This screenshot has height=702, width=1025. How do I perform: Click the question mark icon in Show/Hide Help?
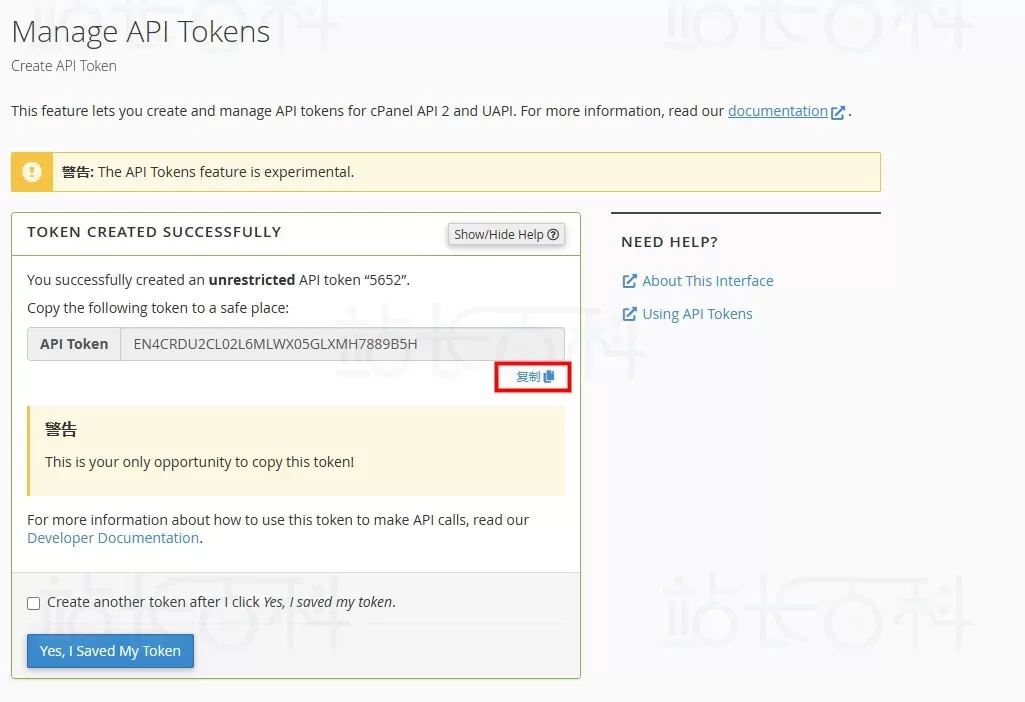click(553, 235)
